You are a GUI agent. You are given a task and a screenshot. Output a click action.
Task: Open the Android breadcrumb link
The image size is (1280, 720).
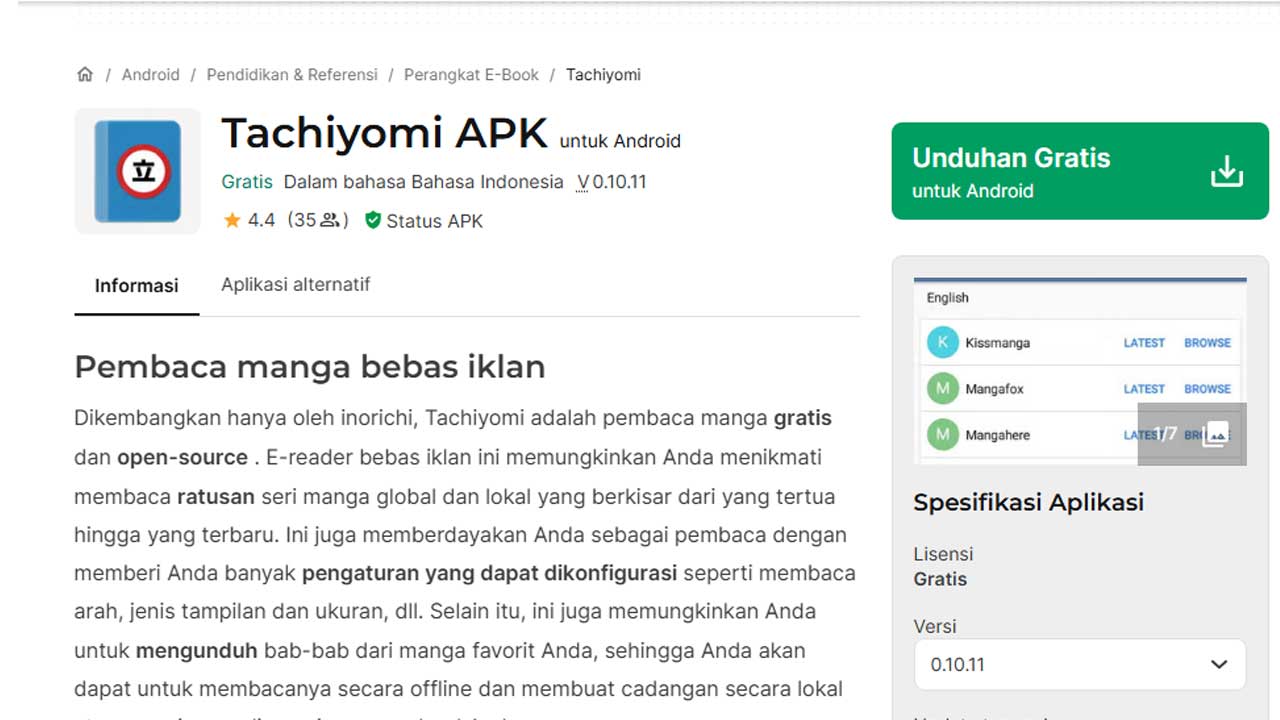[x=151, y=75]
